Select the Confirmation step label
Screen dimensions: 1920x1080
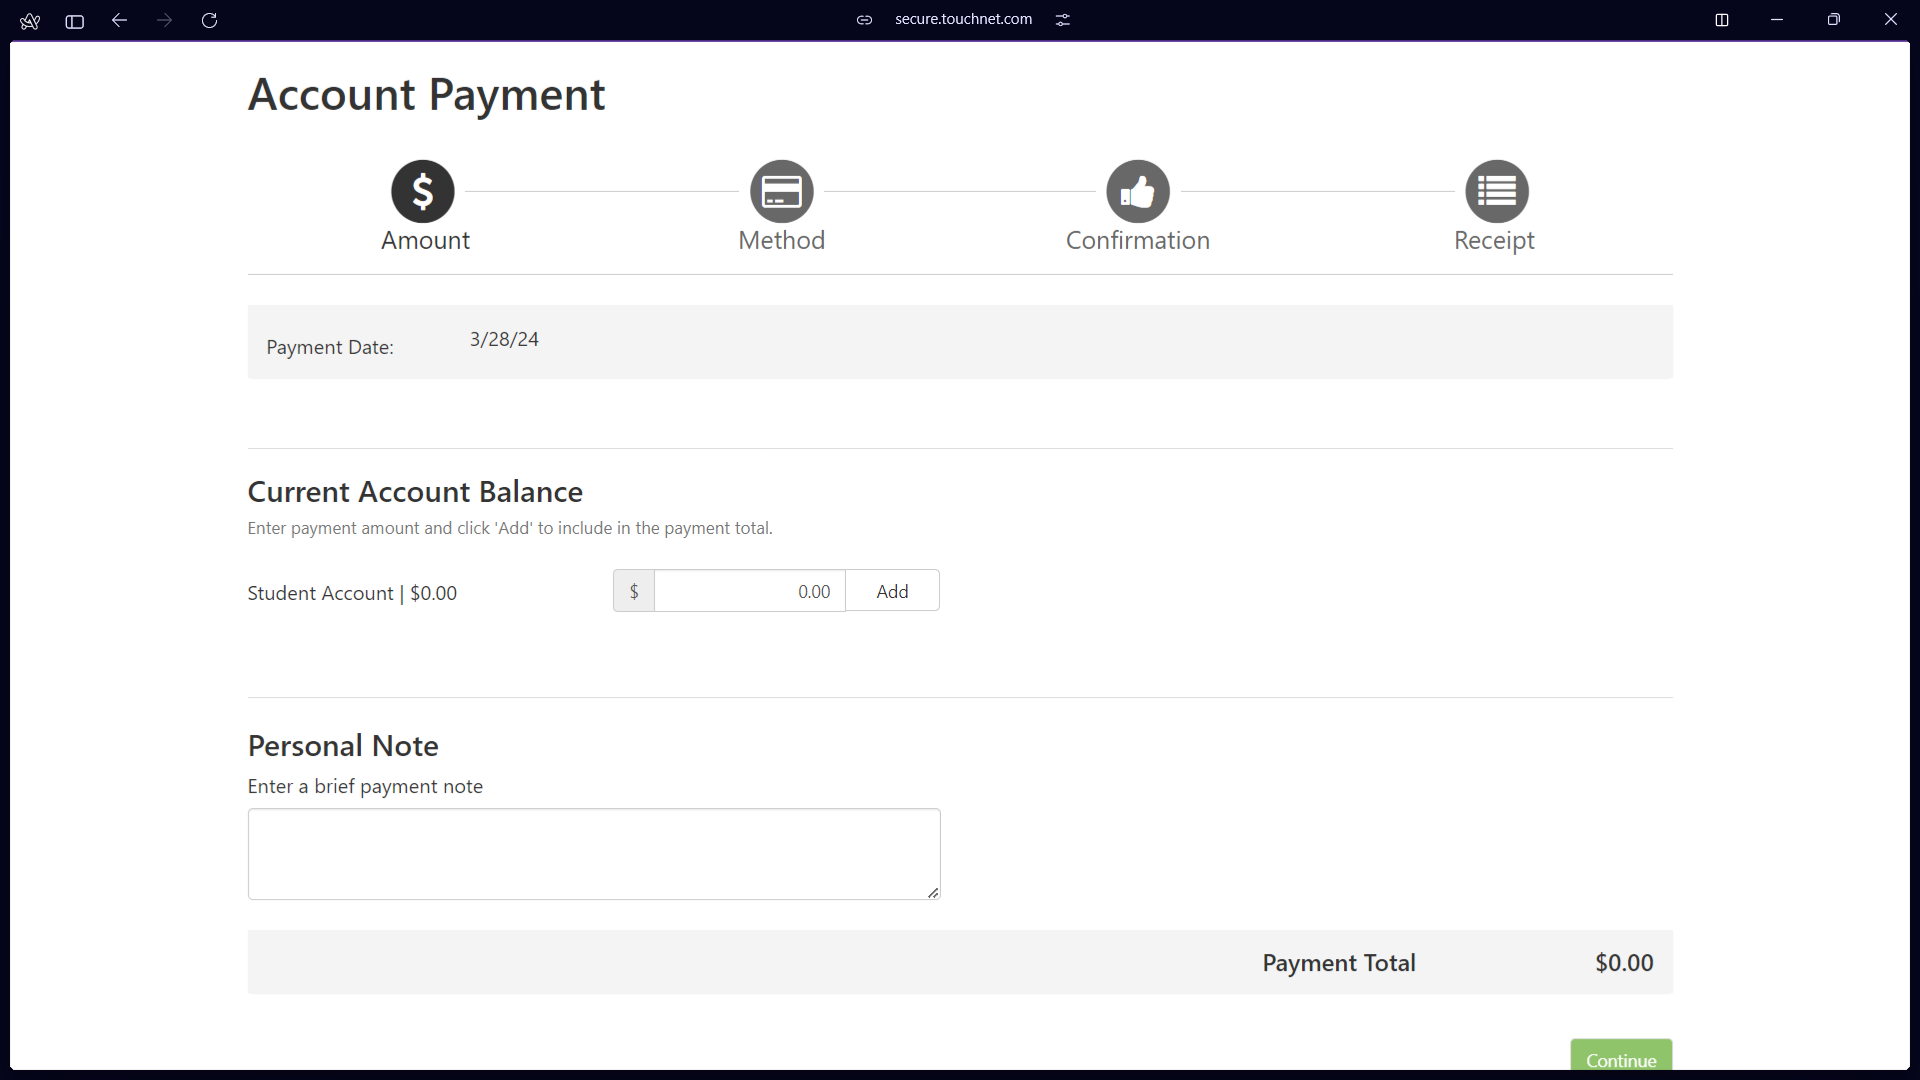(x=1137, y=241)
